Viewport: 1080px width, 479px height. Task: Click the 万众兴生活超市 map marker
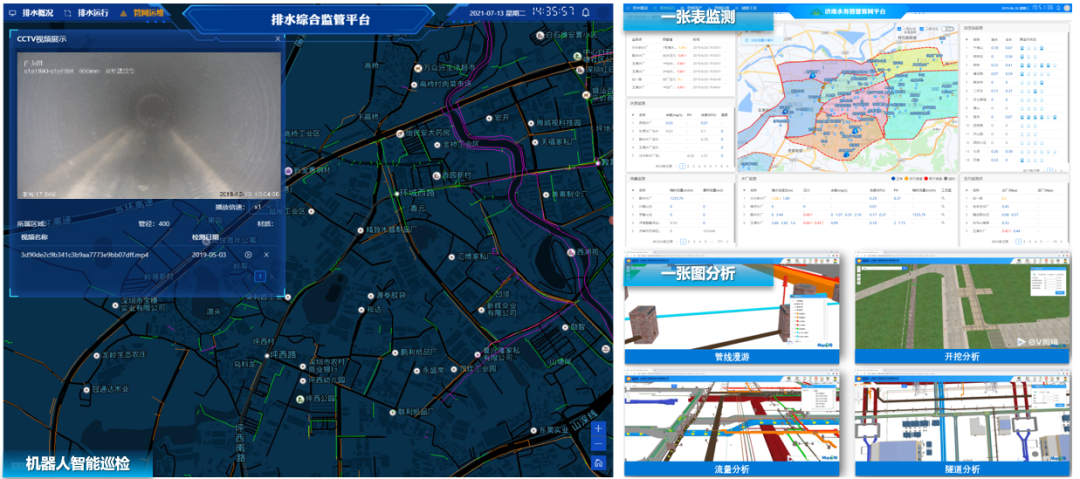(417, 68)
